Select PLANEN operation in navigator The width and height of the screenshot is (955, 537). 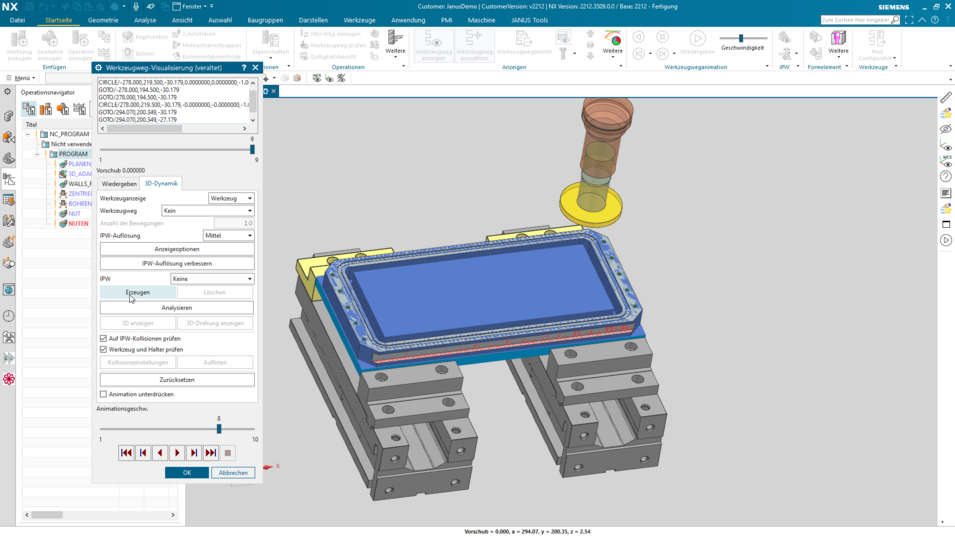click(x=79, y=164)
